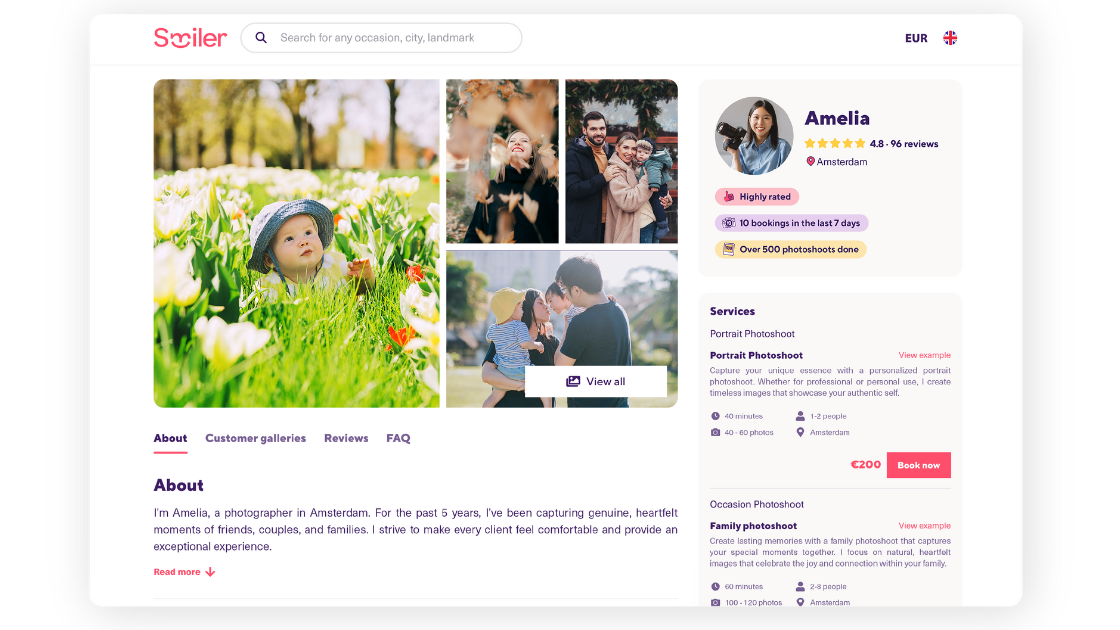The image size is (1120, 630).
Task: Click the Highly rated thumbs-up badge
Action: 757,196
